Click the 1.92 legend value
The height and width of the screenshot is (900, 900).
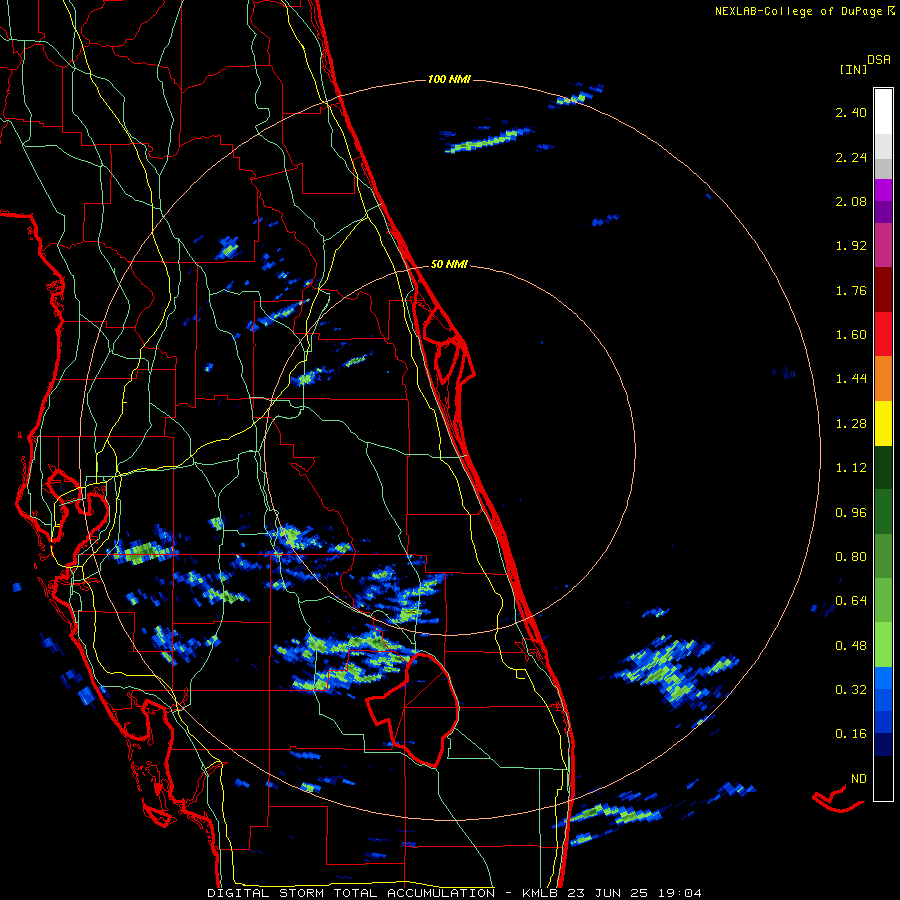click(851, 246)
